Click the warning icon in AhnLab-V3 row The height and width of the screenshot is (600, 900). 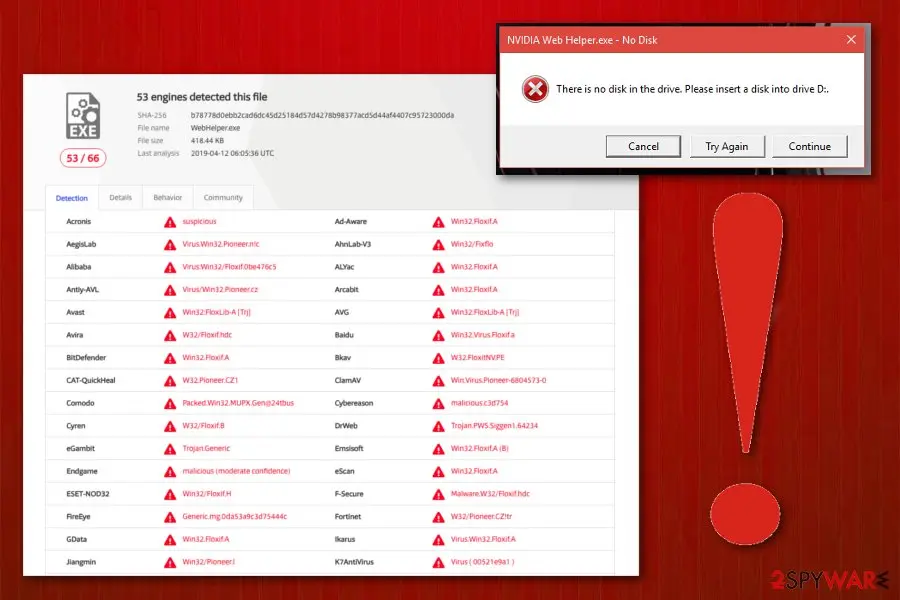439,245
